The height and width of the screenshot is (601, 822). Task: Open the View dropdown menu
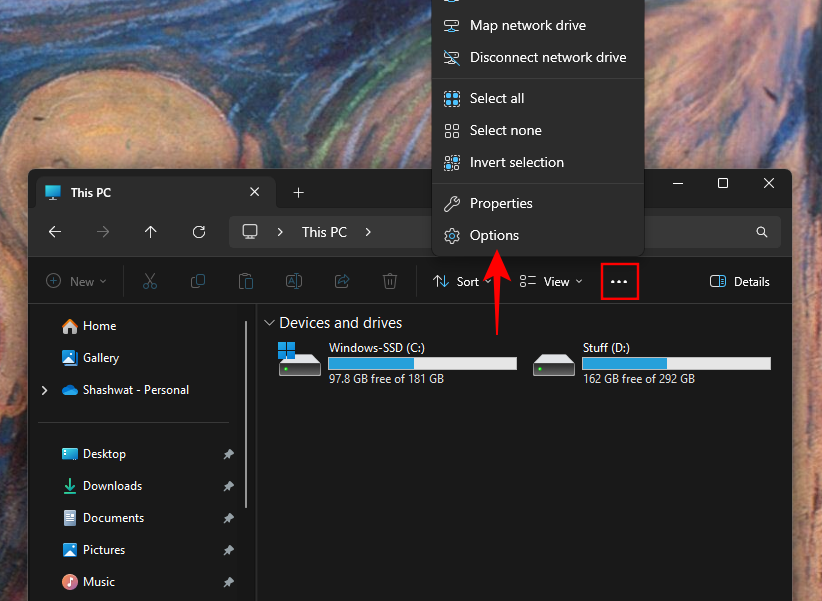[x=550, y=282]
